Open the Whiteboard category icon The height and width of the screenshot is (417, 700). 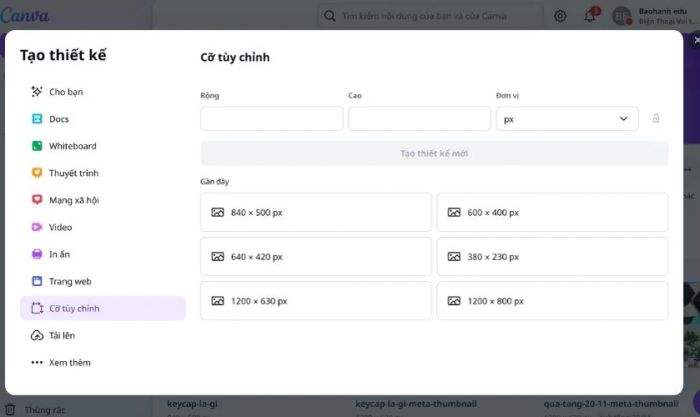[x=37, y=146]
